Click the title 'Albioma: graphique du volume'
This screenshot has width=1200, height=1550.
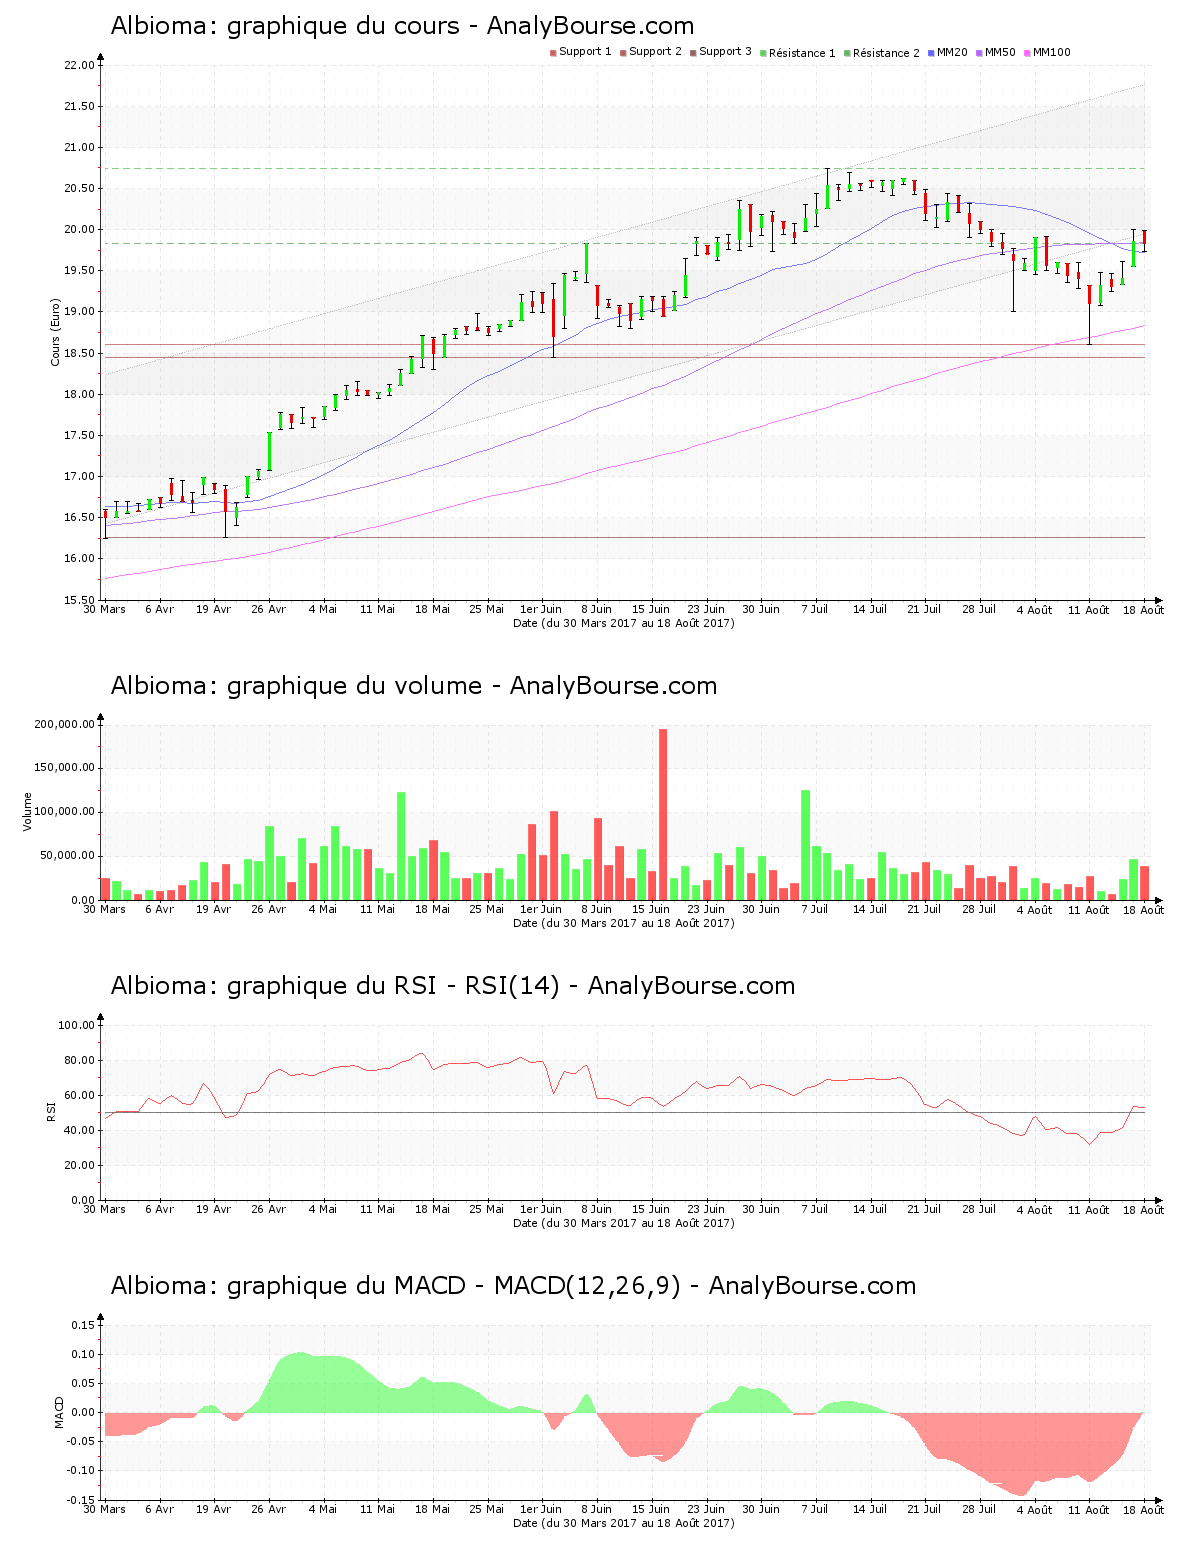414,686
